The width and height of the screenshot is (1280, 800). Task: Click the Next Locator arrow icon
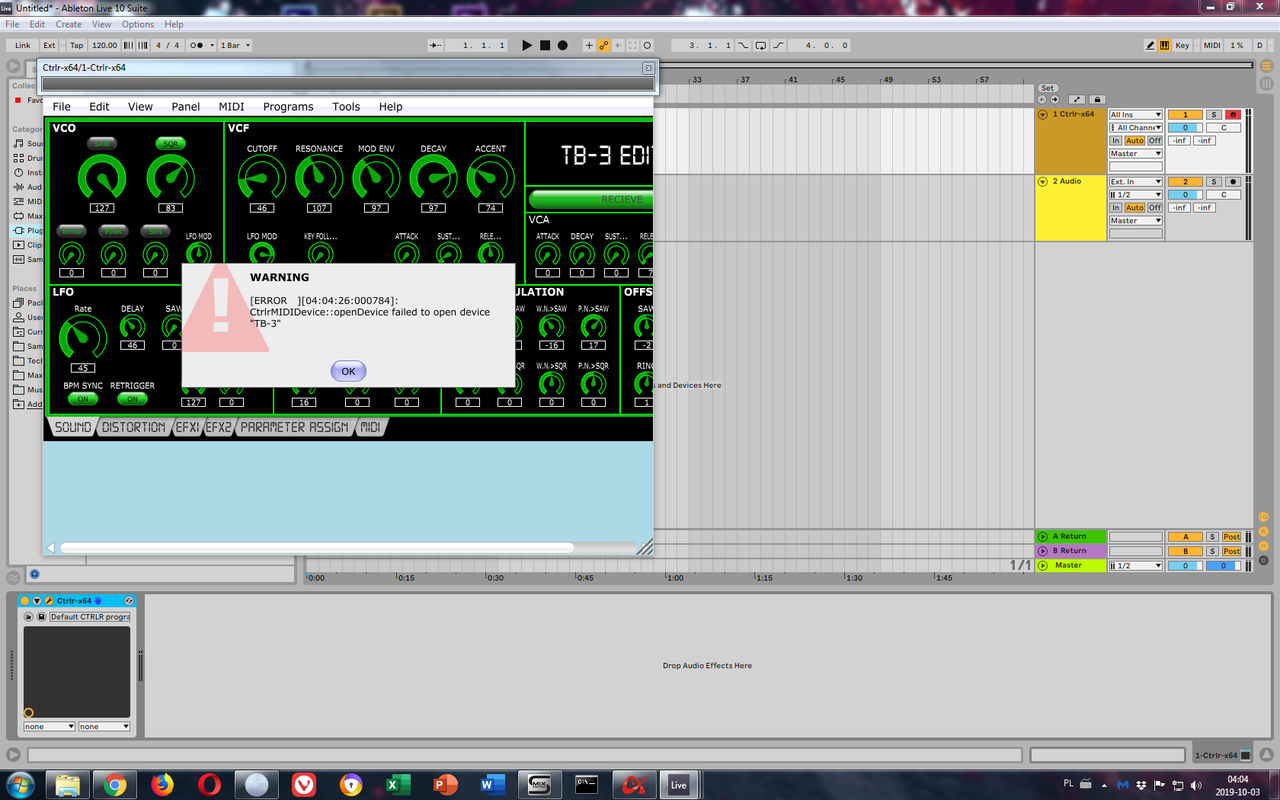1054,100
